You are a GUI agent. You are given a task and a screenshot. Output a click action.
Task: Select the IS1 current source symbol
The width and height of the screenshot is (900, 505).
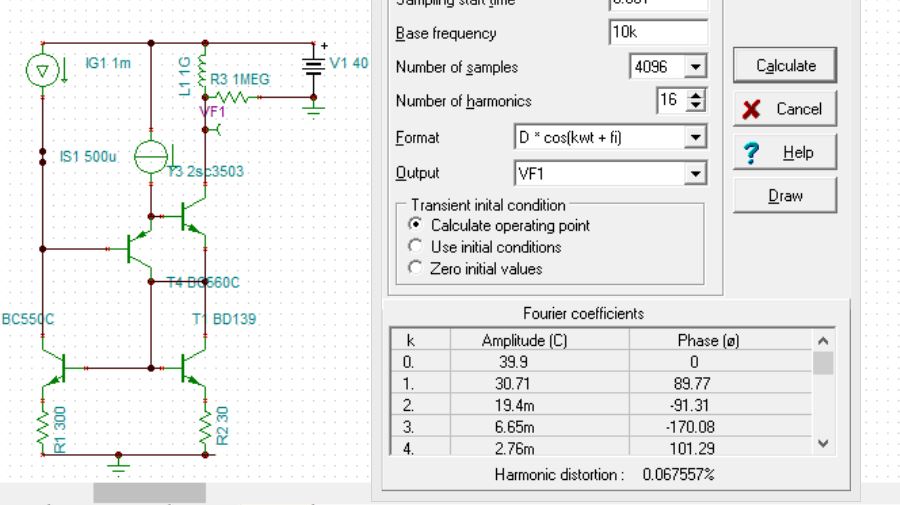pos(151,156)
